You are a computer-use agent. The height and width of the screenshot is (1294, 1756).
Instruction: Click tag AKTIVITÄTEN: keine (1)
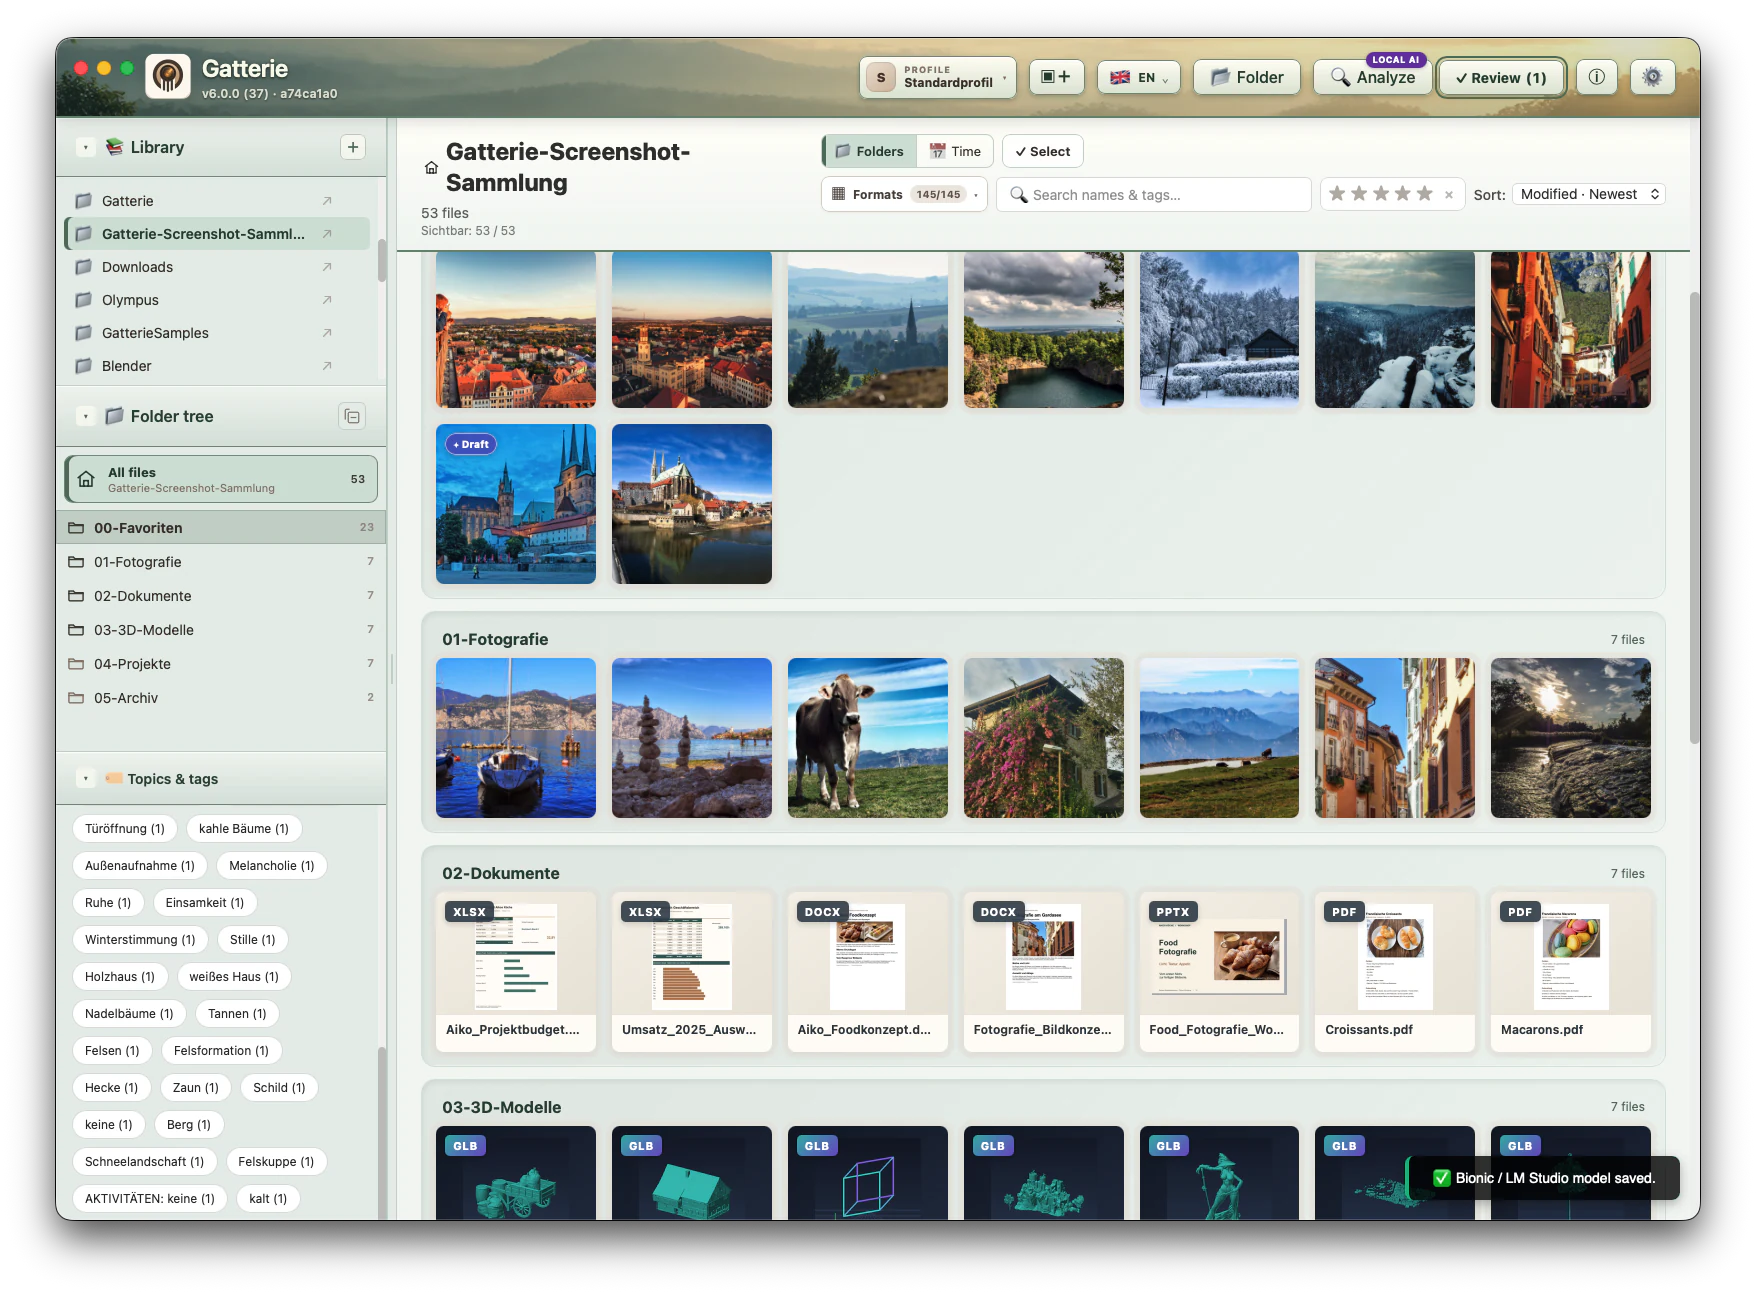pyautogui.click(x=150, y=1199)
